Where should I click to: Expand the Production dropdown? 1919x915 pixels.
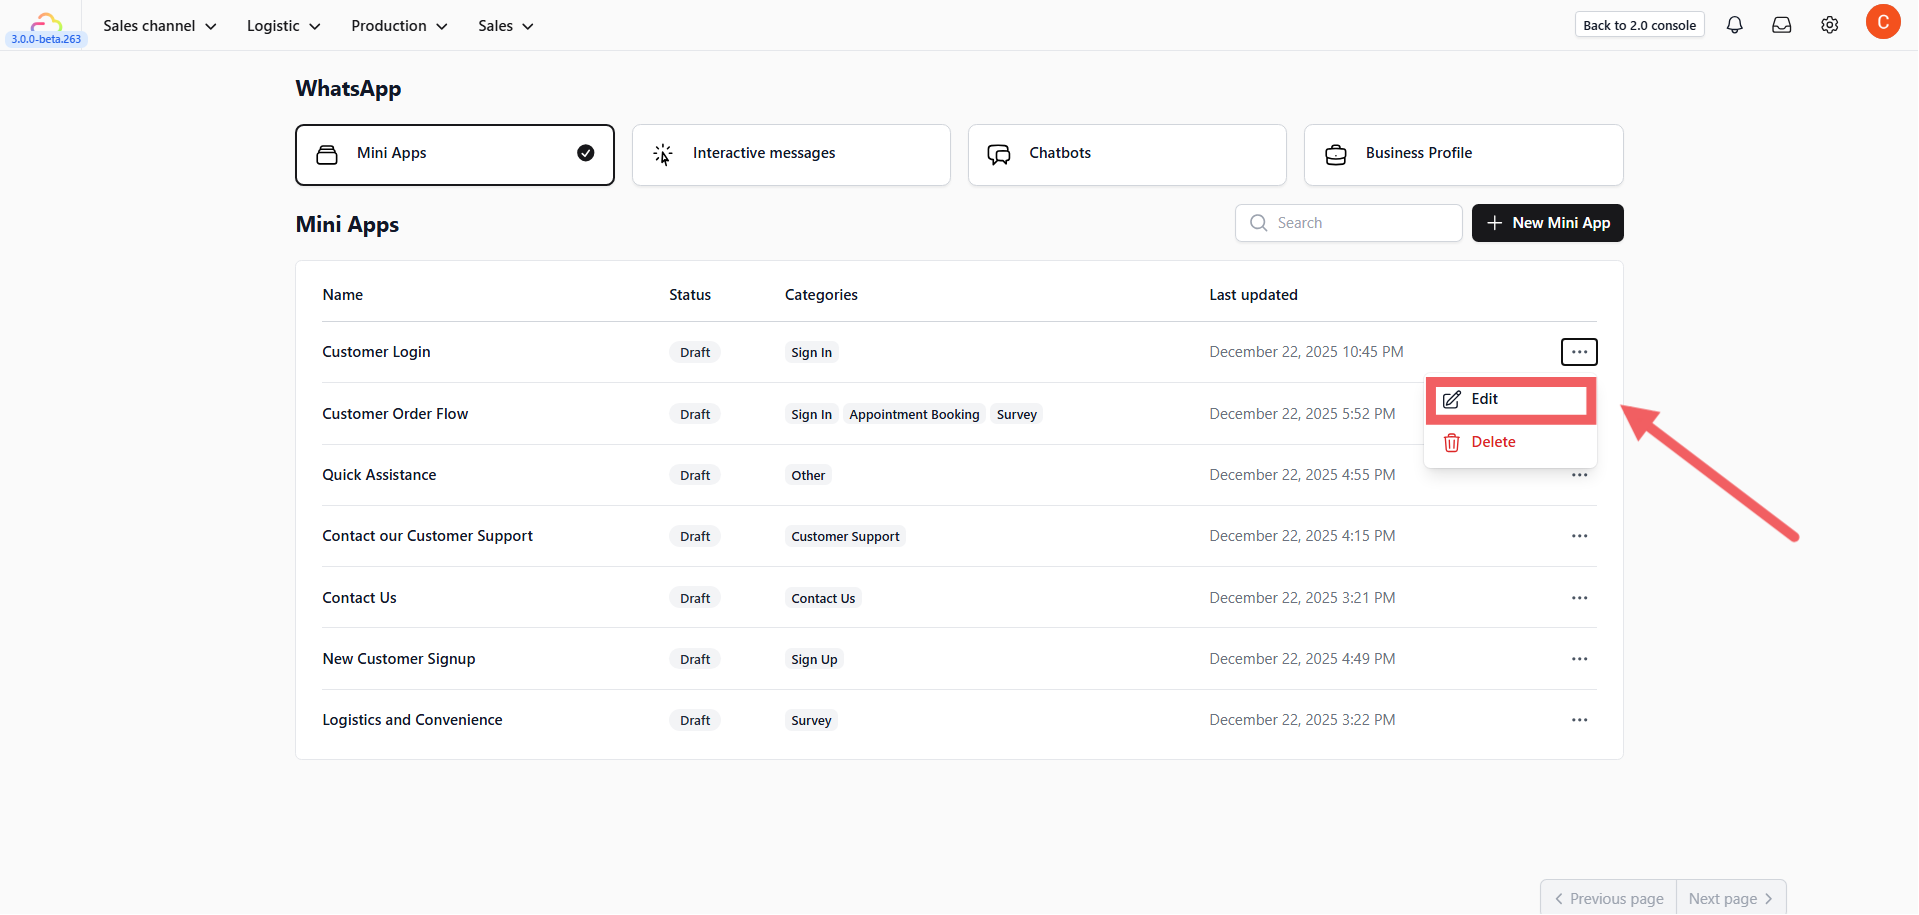[x=399, y=26]
